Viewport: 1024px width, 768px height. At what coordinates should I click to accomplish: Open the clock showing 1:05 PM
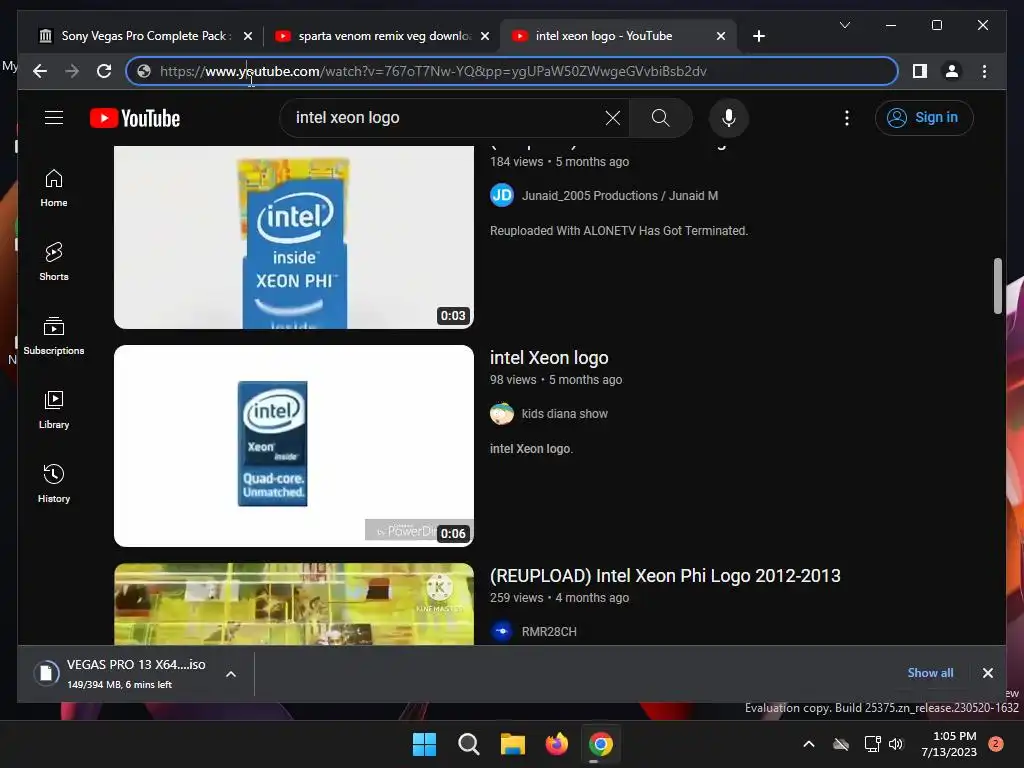click(x=949, y=744)
